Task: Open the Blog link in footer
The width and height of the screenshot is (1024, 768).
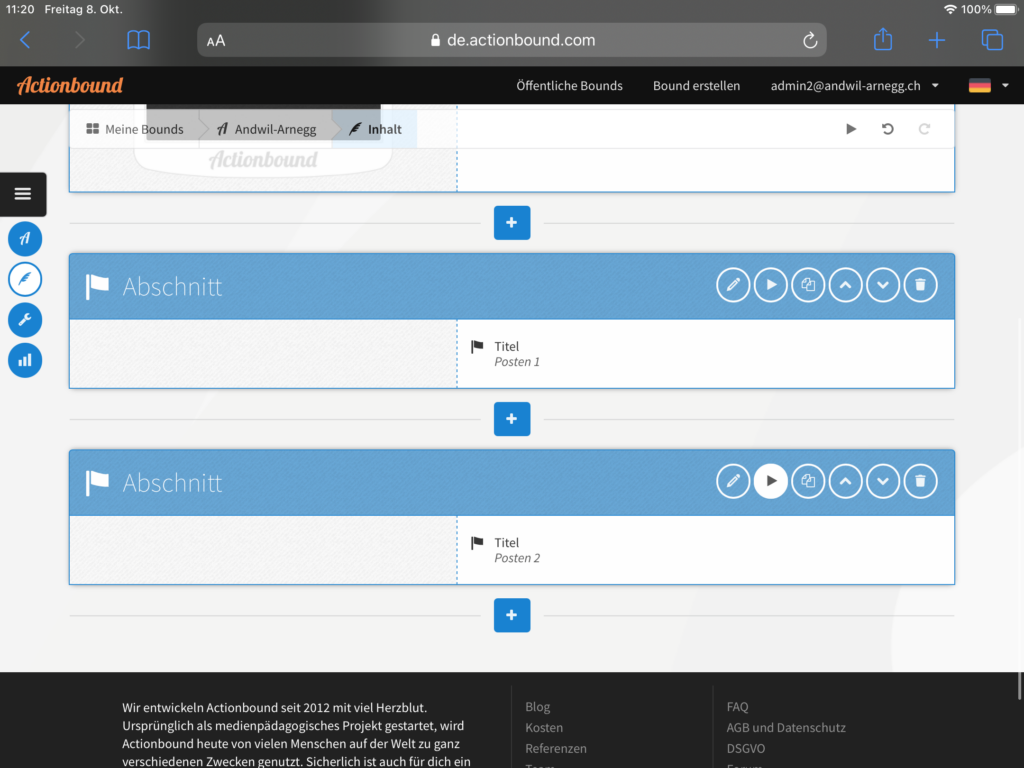Action: click(x=537, y=707)
